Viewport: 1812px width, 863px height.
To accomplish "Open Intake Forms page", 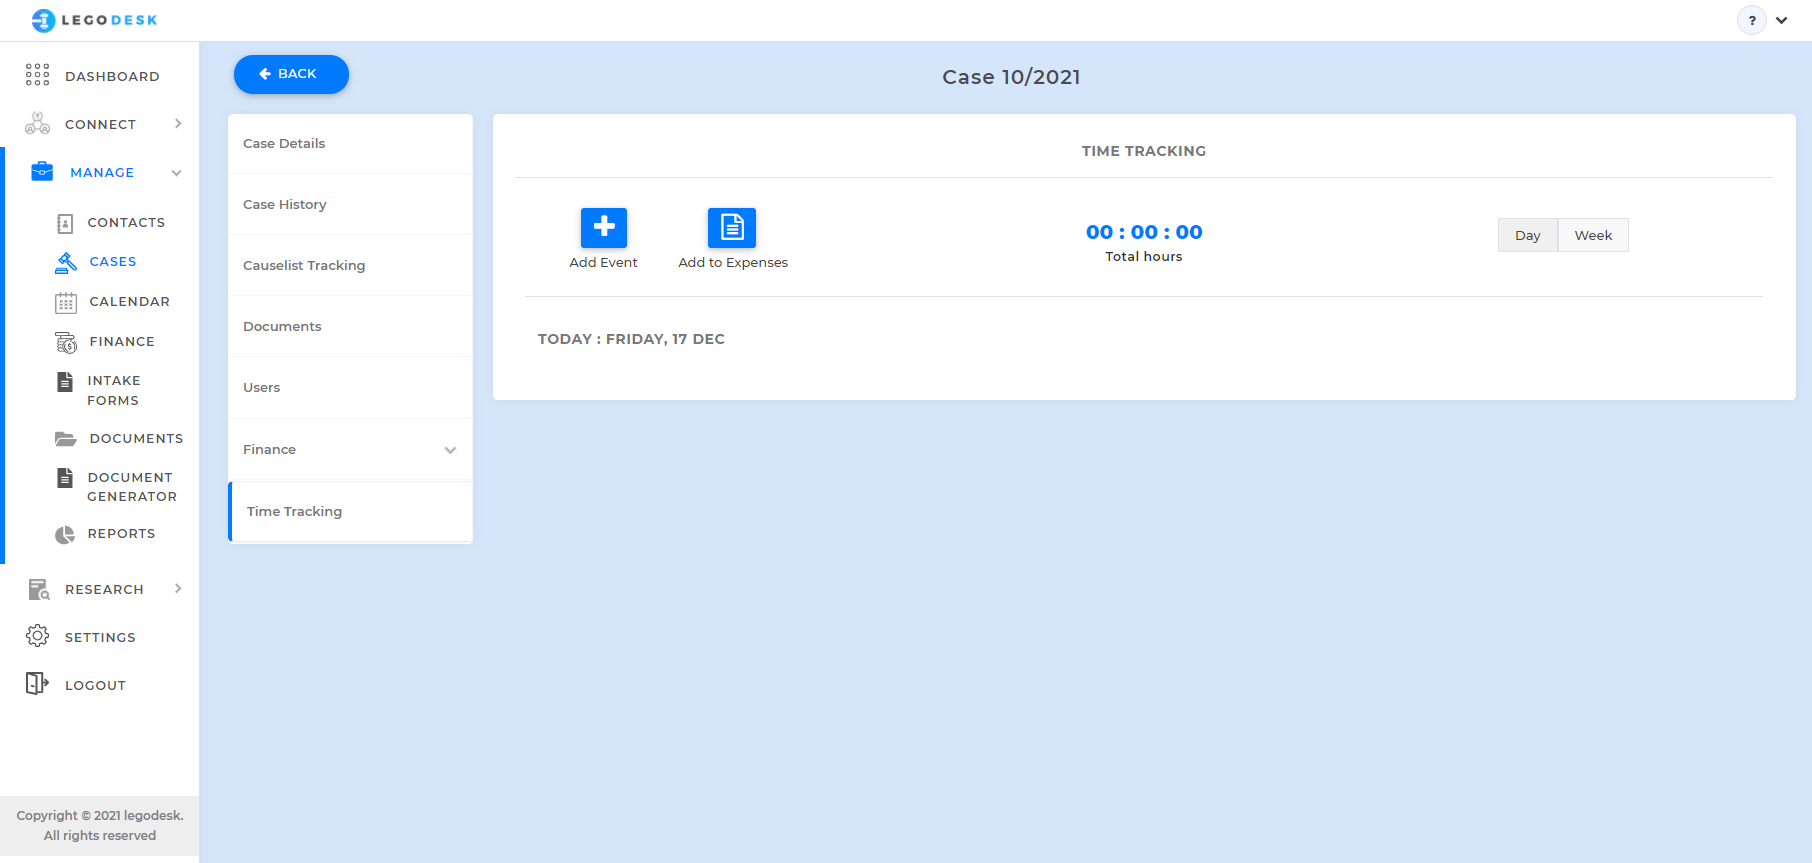I will click(x=113, y=390).
